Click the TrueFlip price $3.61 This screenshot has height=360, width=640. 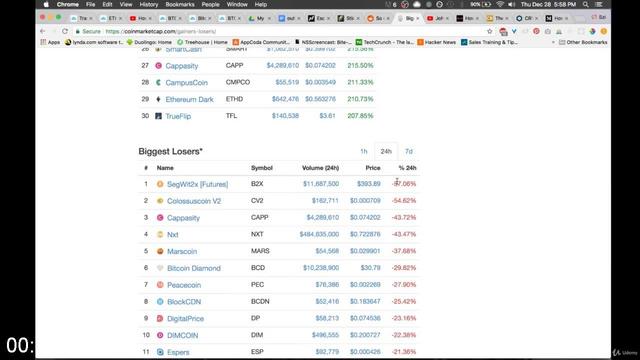click(x=328, y=116)
